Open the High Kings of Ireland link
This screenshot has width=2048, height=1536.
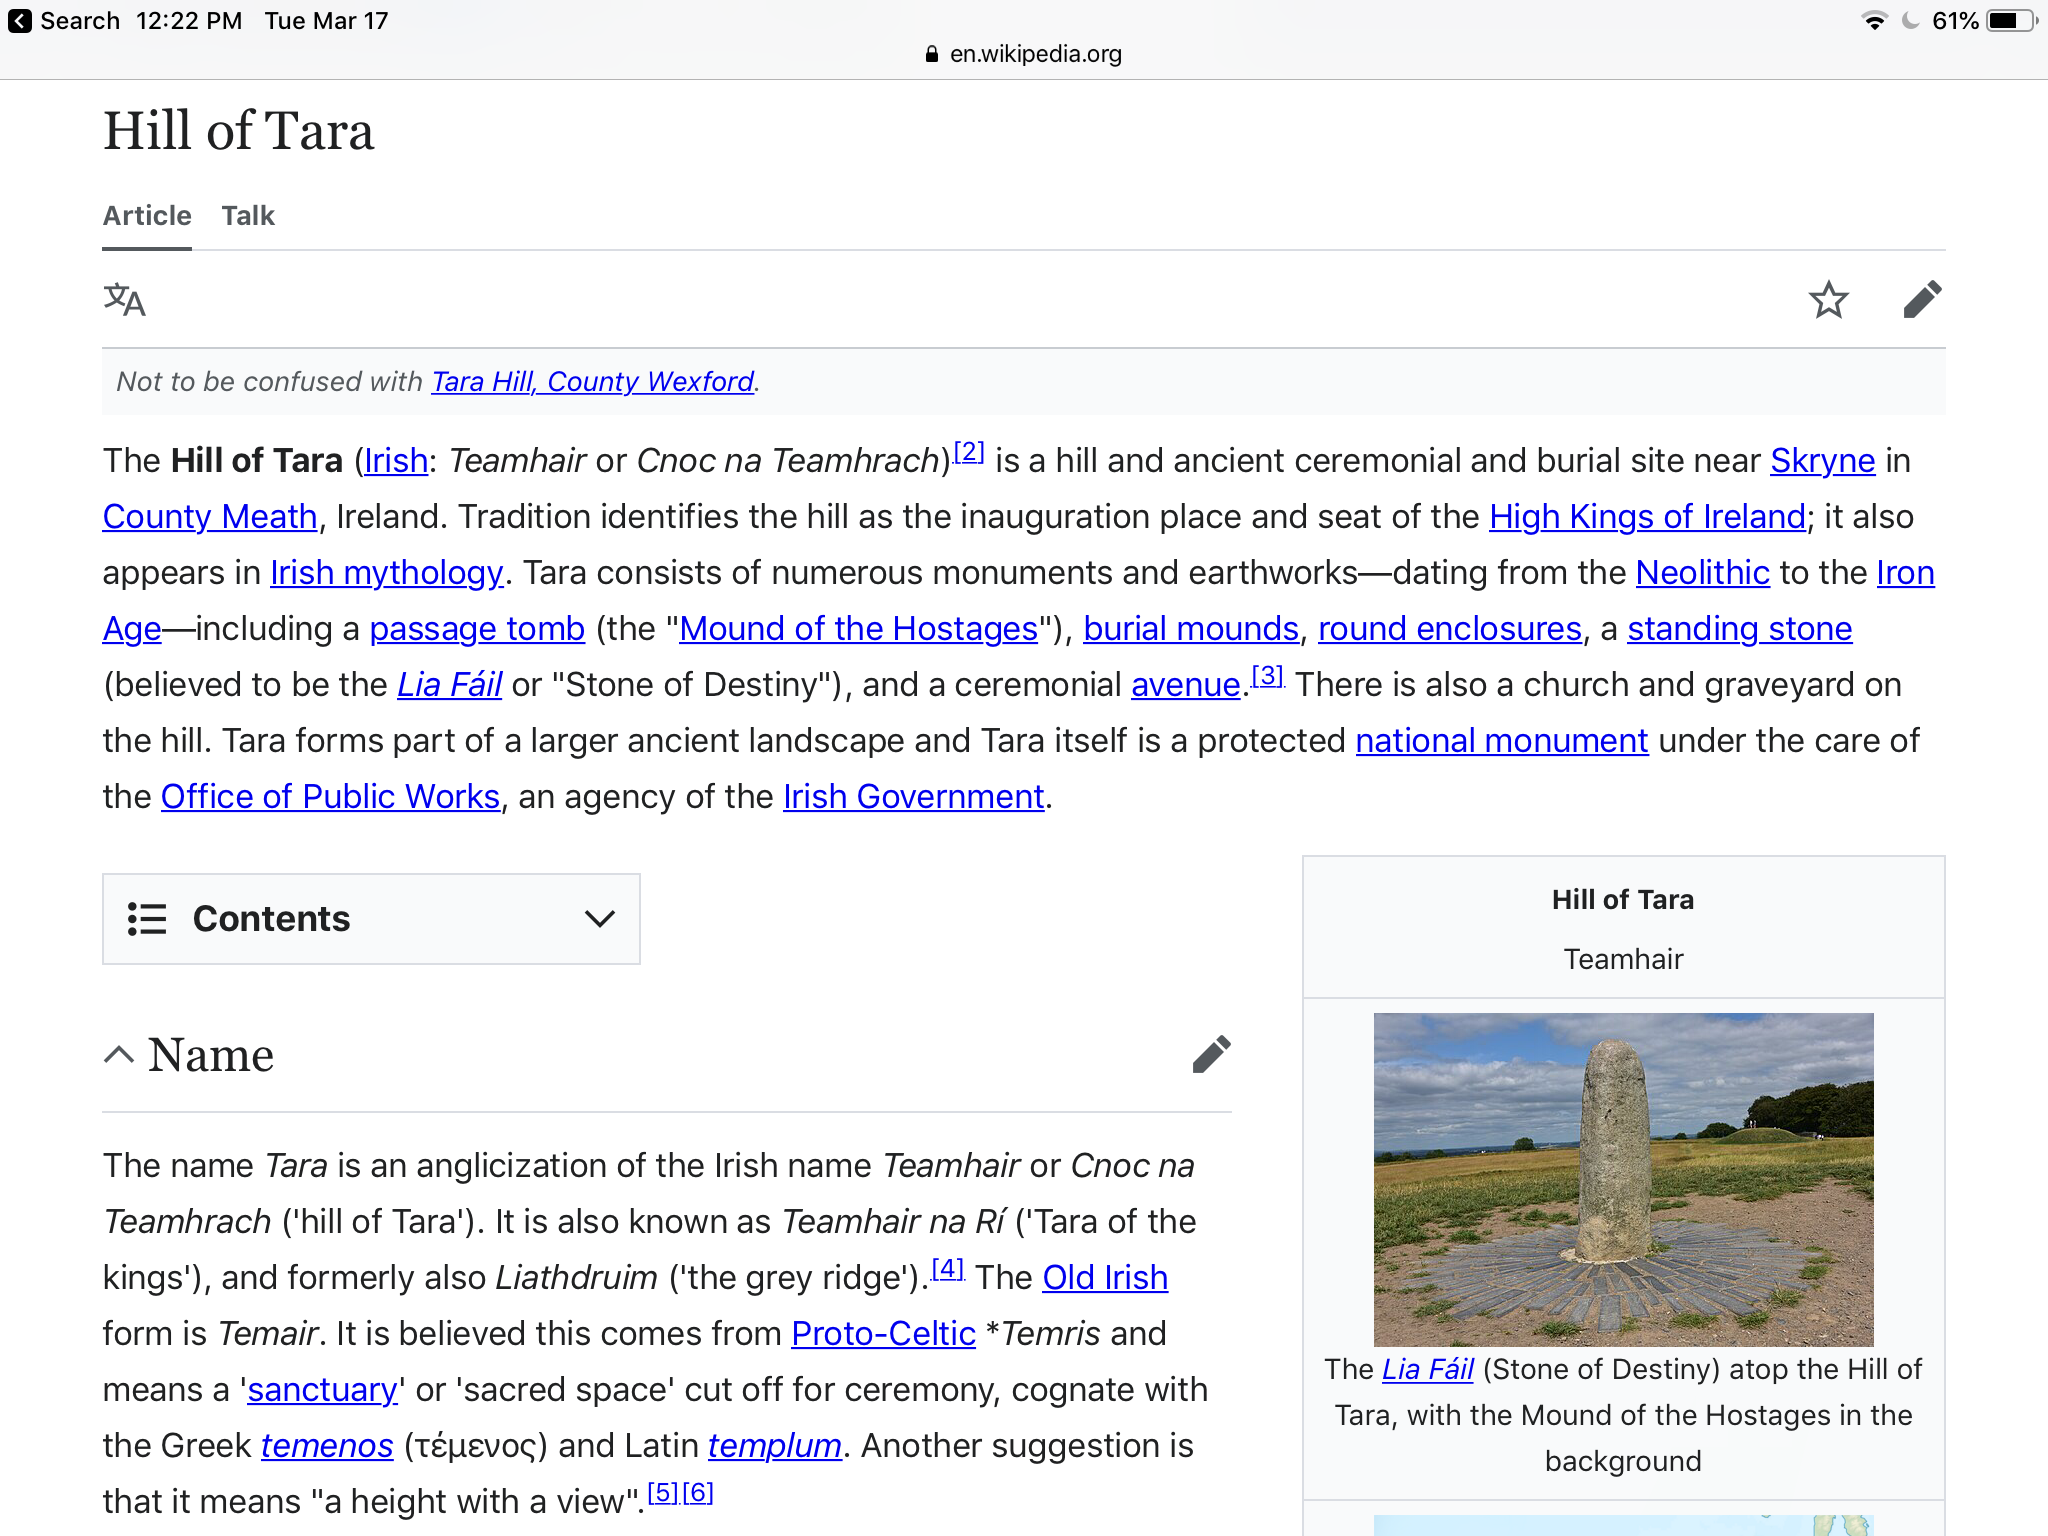1646,517
